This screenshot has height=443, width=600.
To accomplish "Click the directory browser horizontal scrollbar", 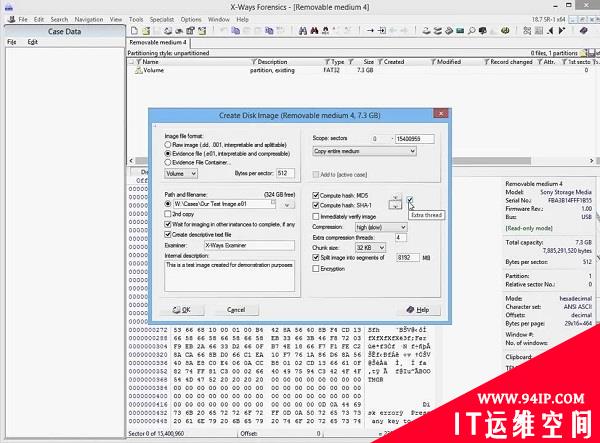I will click(362, 161).
